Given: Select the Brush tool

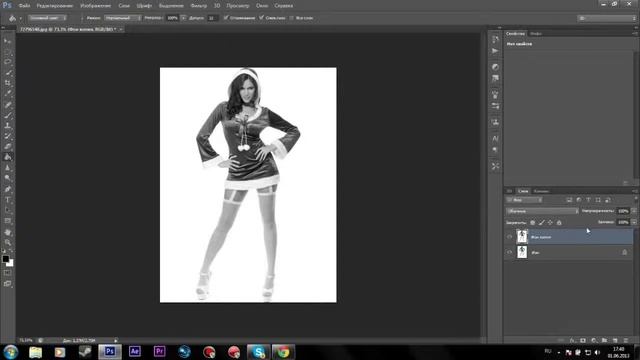Looking at the screenshot, I should tap(7, 116).
